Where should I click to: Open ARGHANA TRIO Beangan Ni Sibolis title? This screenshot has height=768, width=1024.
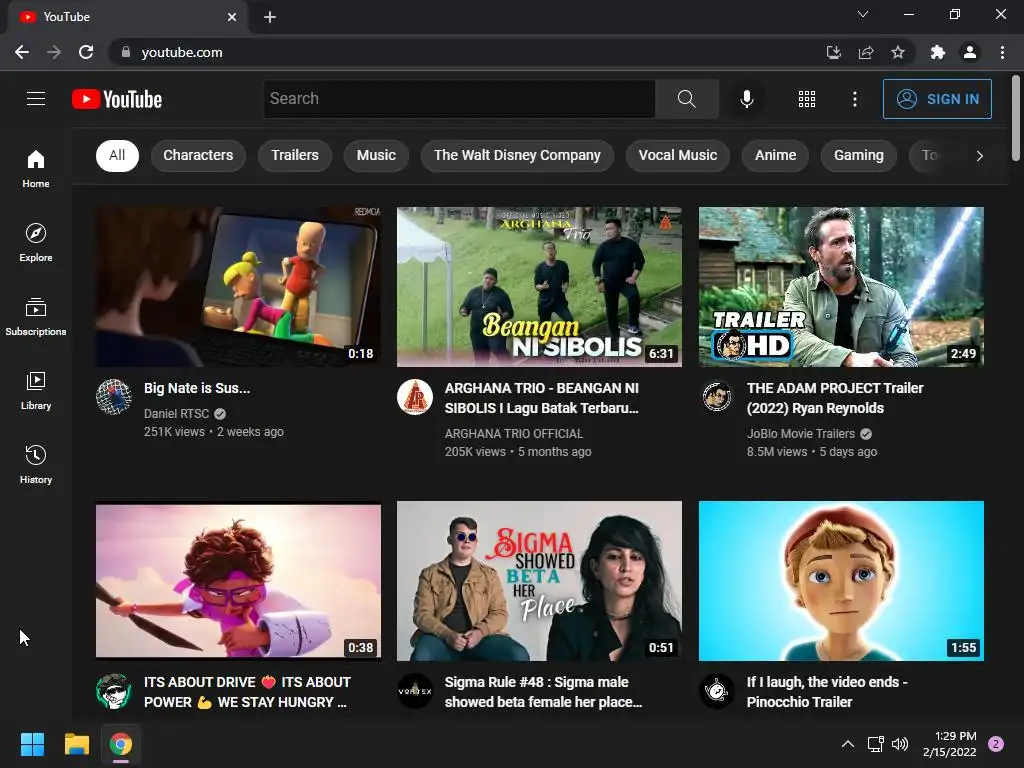[x=541, y=398]
